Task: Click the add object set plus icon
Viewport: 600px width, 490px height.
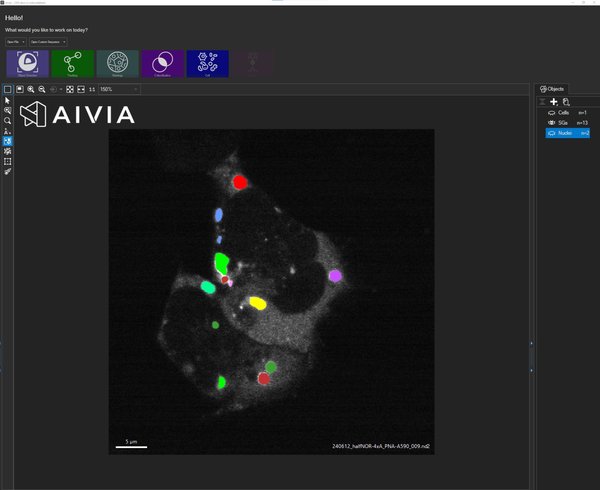Action: point(554,102)
